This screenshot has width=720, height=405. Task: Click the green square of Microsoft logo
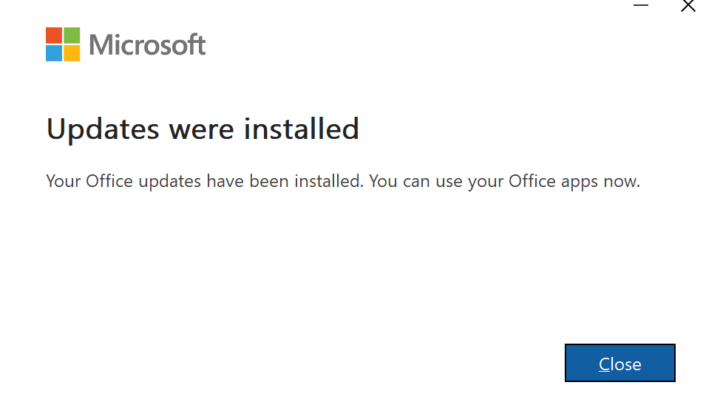[72, 35]
